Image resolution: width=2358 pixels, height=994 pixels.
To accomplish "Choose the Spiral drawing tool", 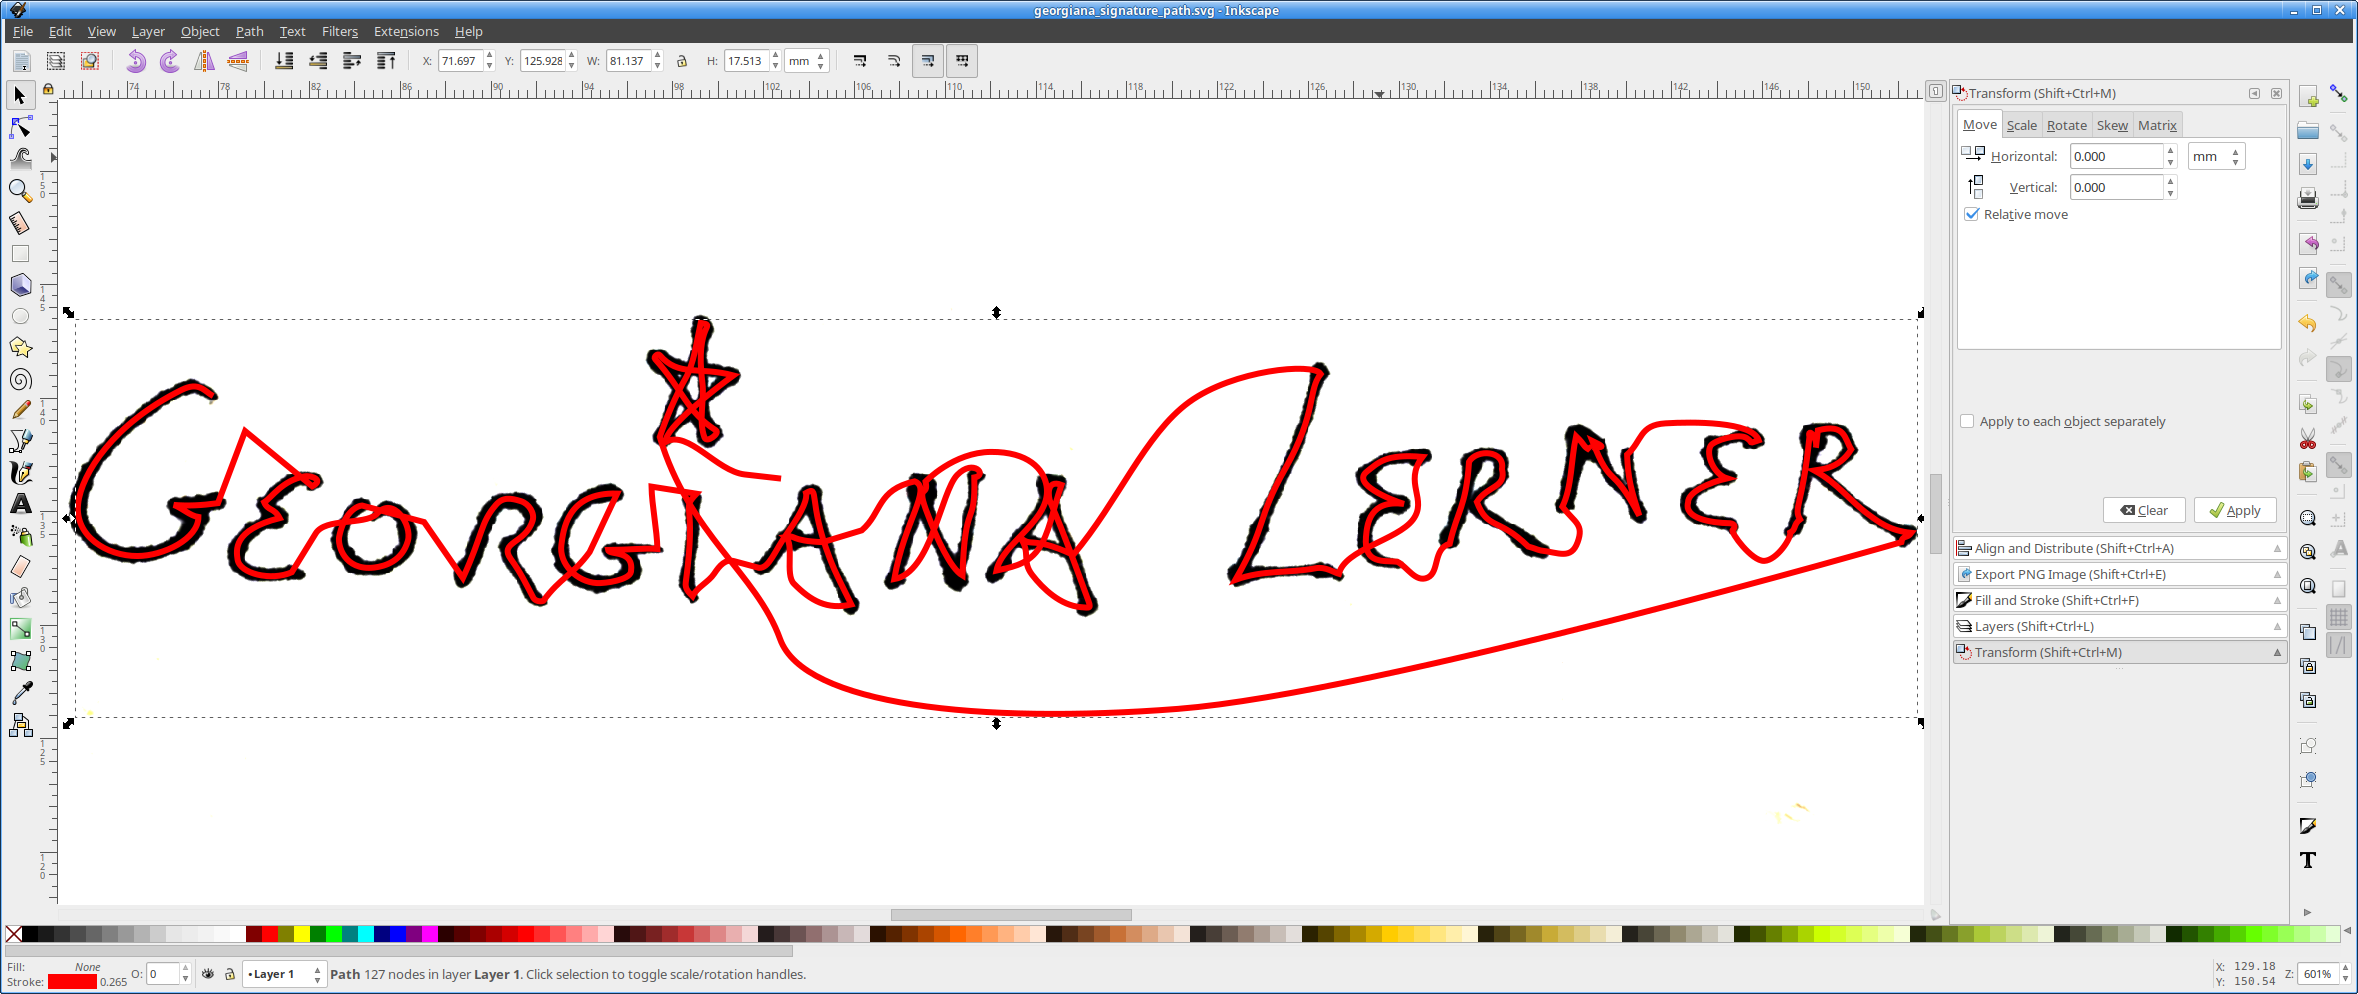I will (x=20, y=380).
